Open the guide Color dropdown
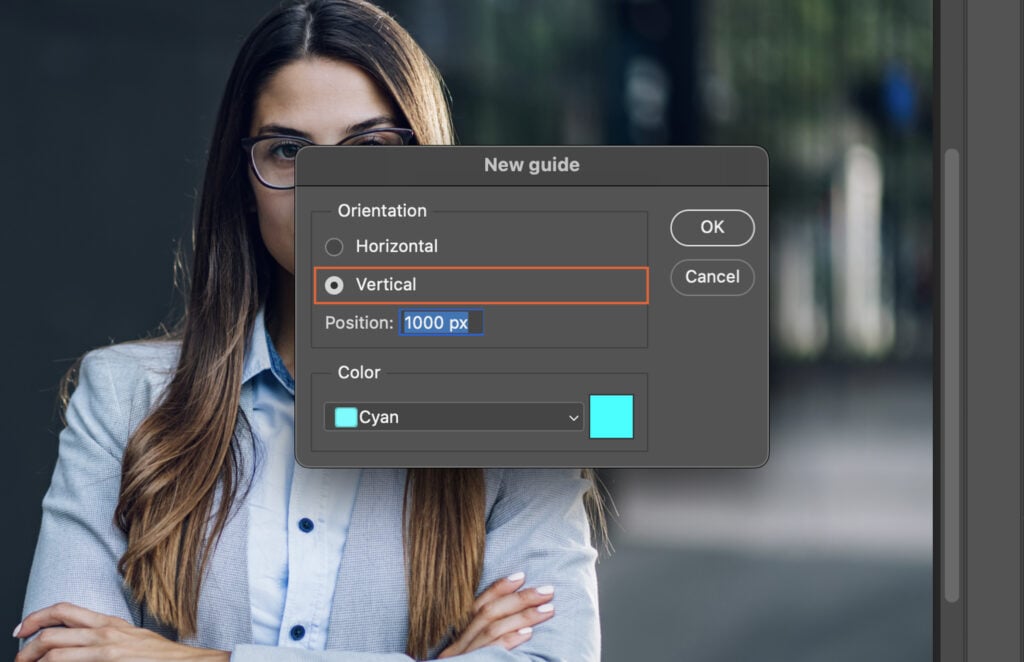 tap(453, 417)
